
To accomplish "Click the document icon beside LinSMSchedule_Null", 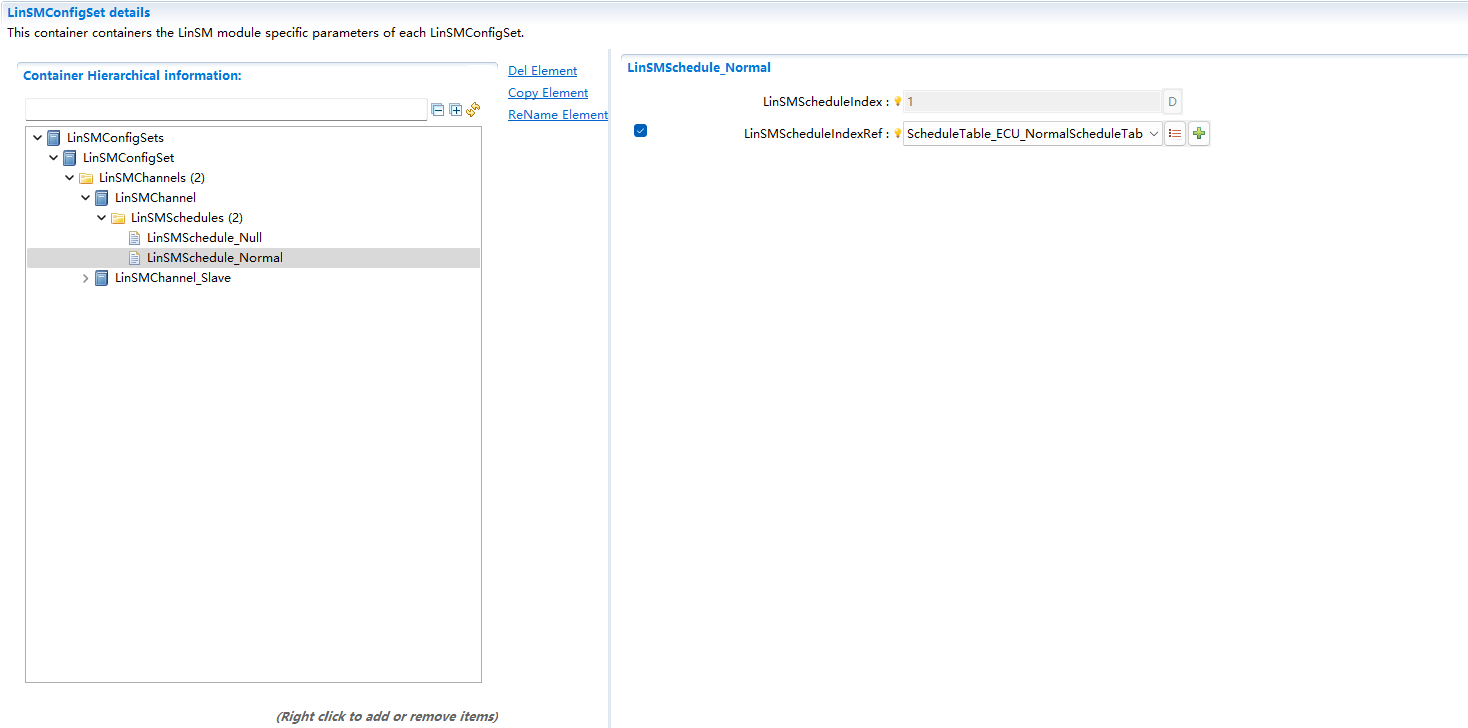I will pyautogui.click(x=135, y=237).
